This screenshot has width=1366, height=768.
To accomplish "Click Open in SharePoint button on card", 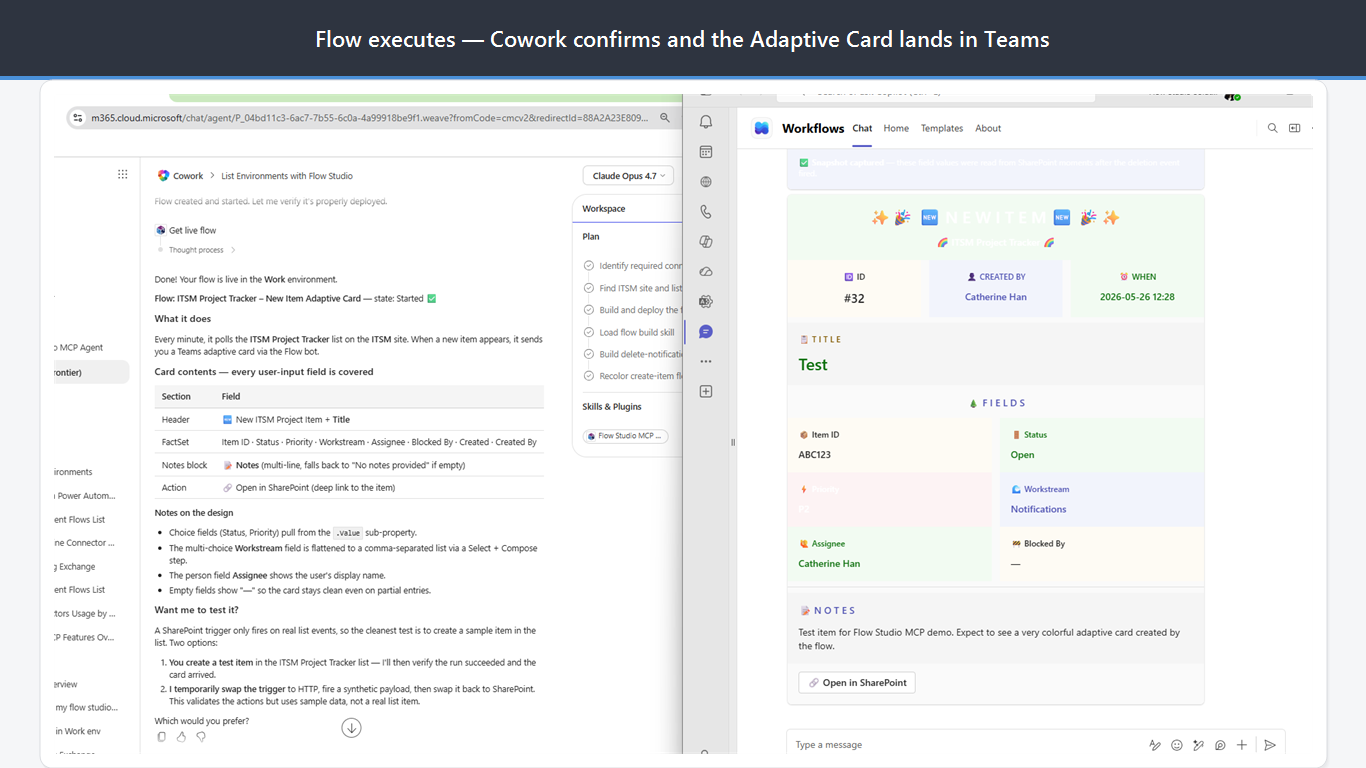I will [x=857, y=683].
